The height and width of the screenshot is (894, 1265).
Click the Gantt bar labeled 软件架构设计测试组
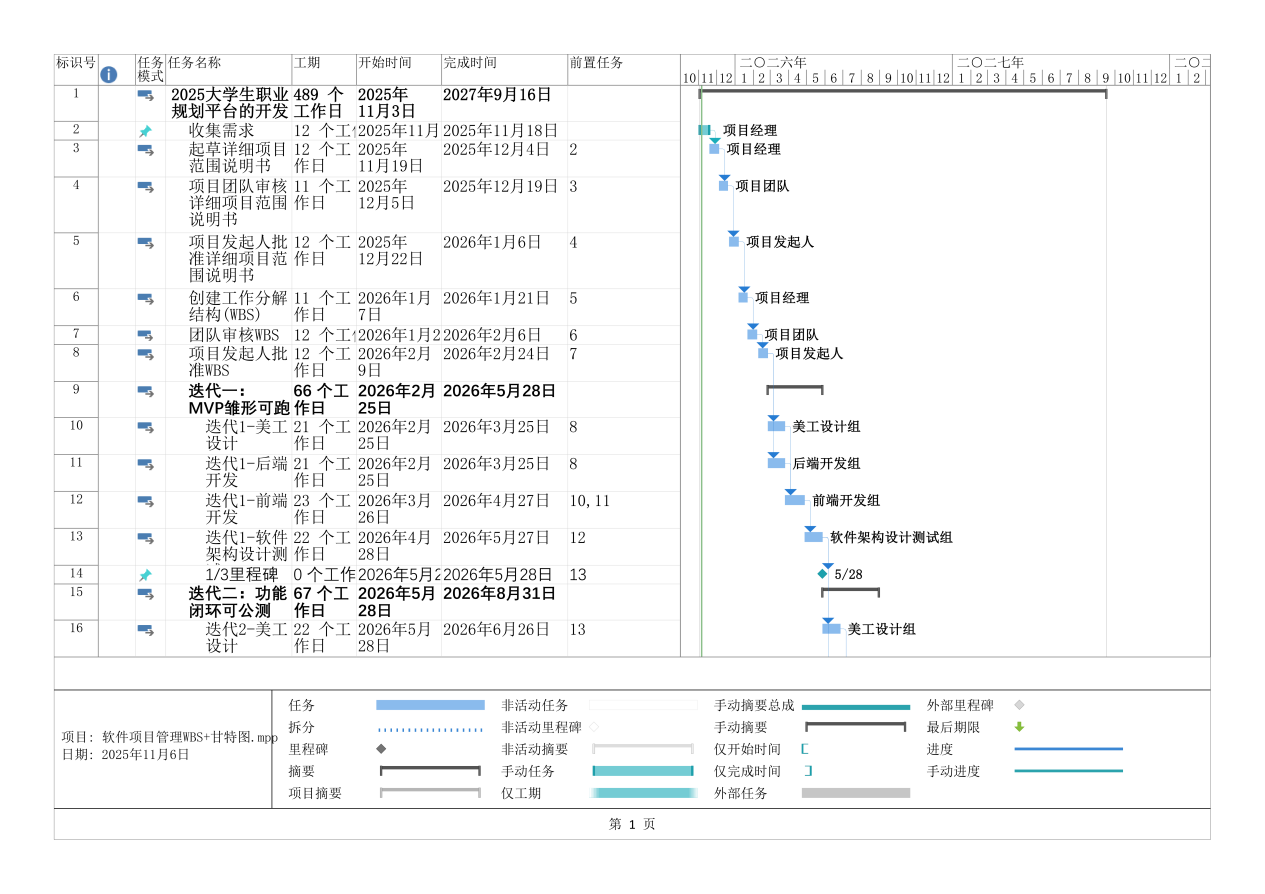(814, 537)
